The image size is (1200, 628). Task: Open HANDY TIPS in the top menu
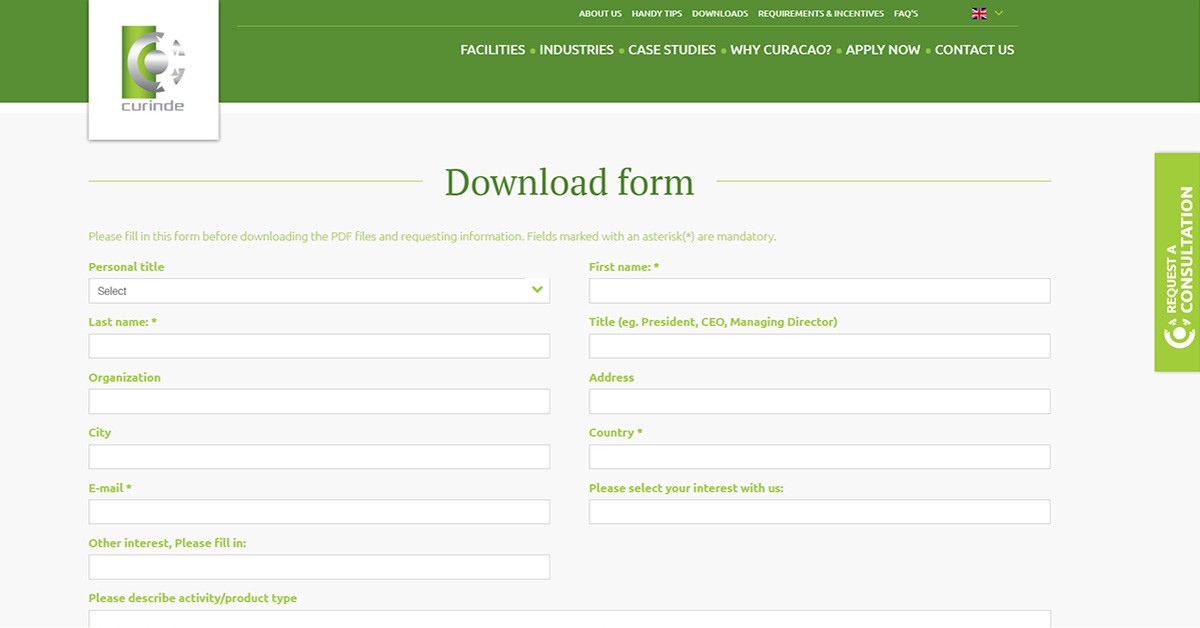pos(656,13)
